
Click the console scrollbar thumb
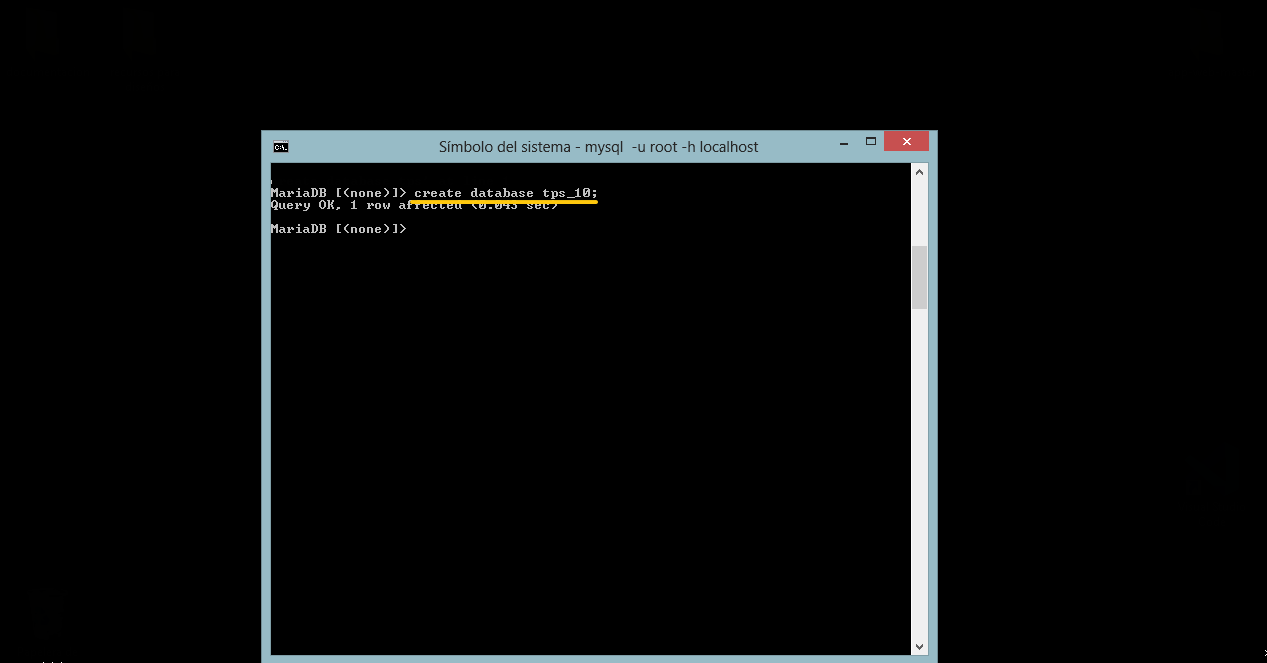click(x=918, y=277)
